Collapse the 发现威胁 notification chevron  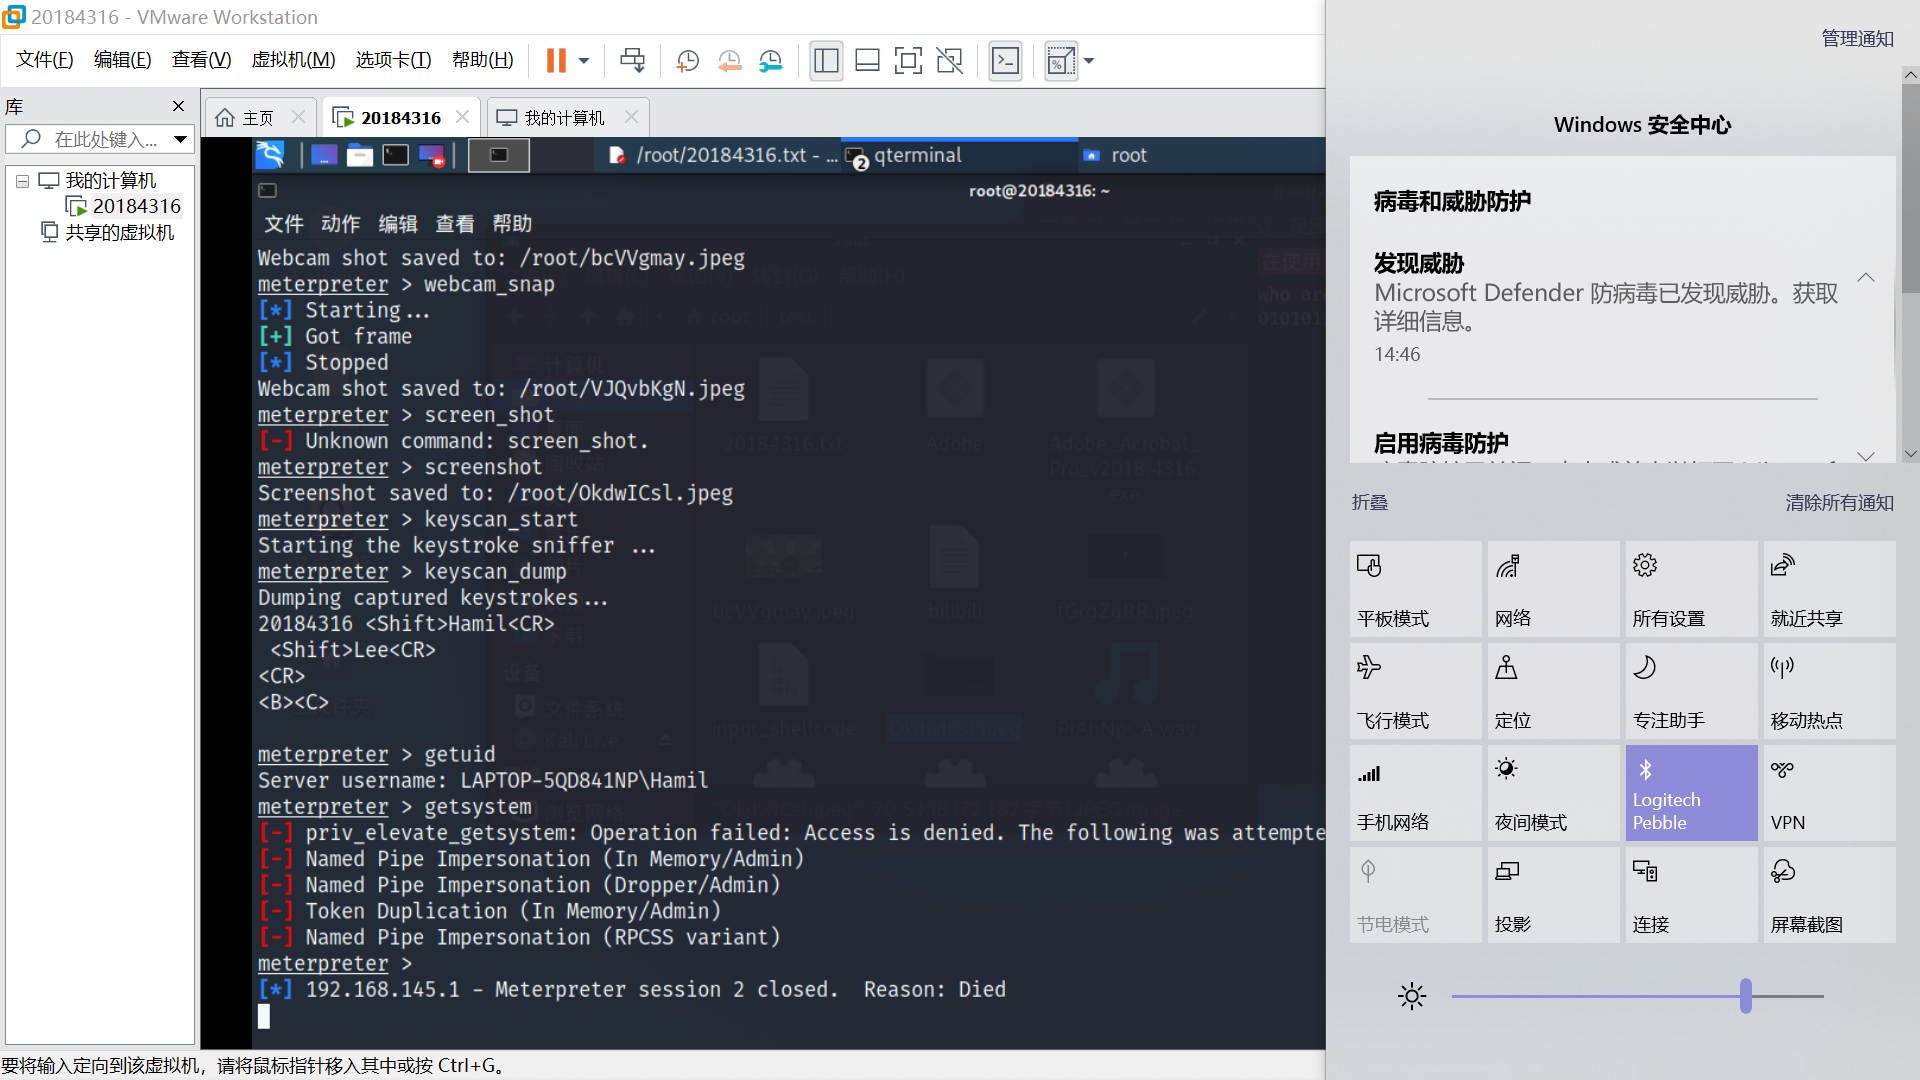(1865, 277)
